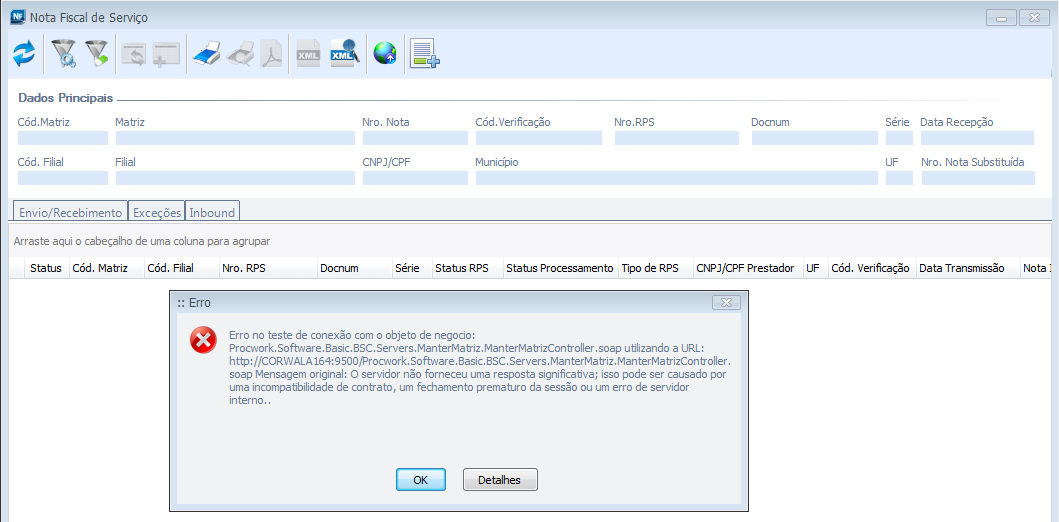Open the XML search magnifier icon
Image resolution: width=1059 pixels, height=522 pixels.
coord(344,53)
